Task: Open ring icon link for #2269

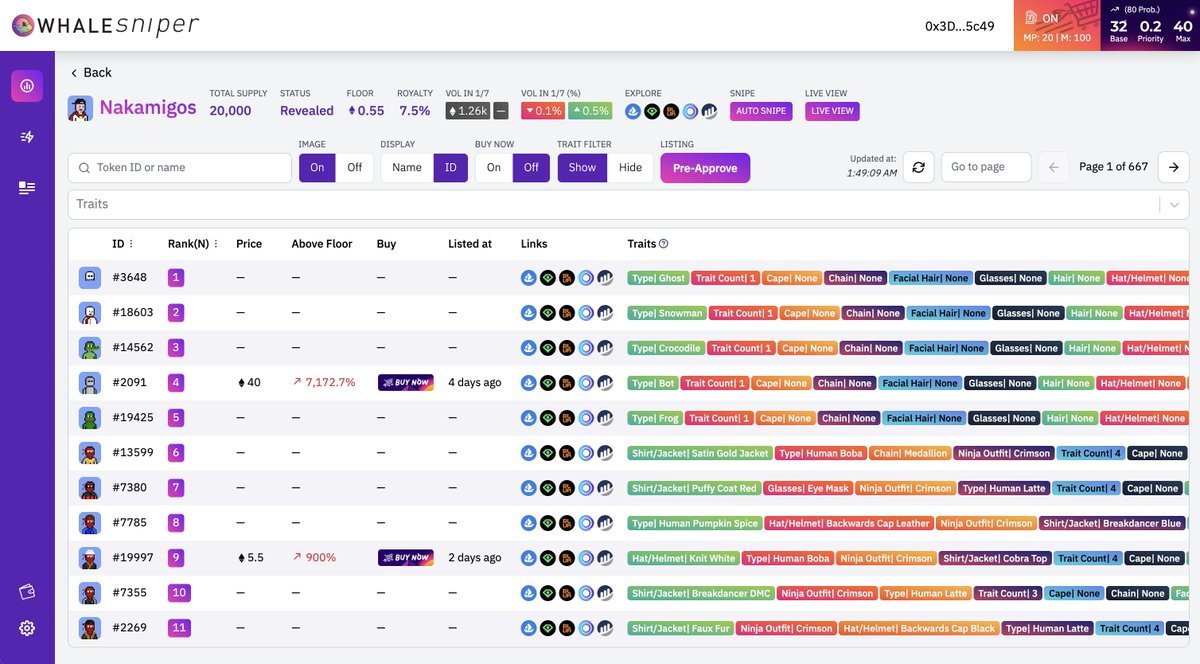Action: click(586, 628)
